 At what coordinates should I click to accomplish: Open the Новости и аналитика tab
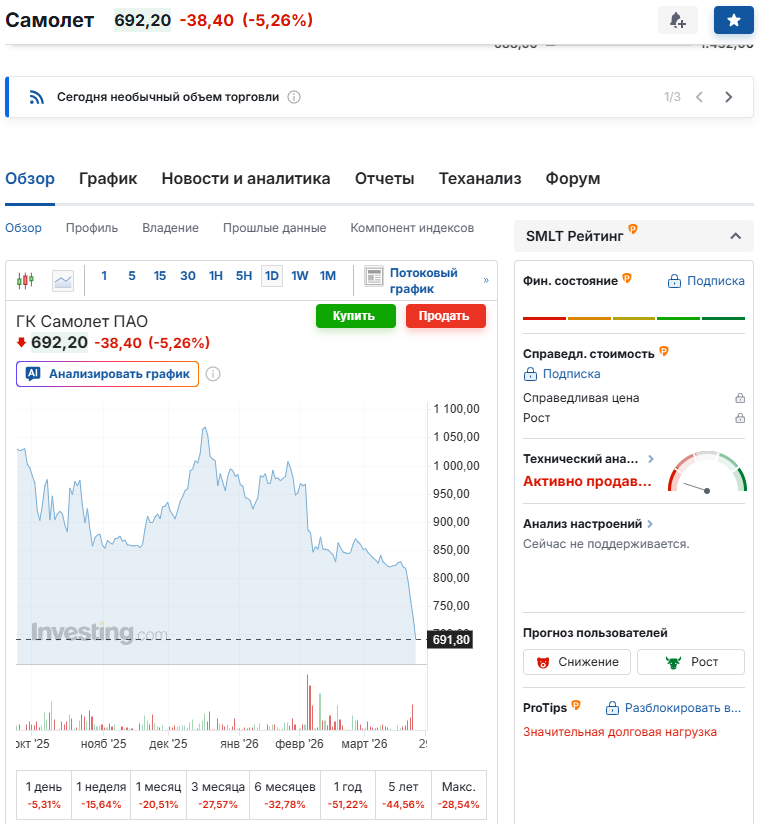(246, 179)
